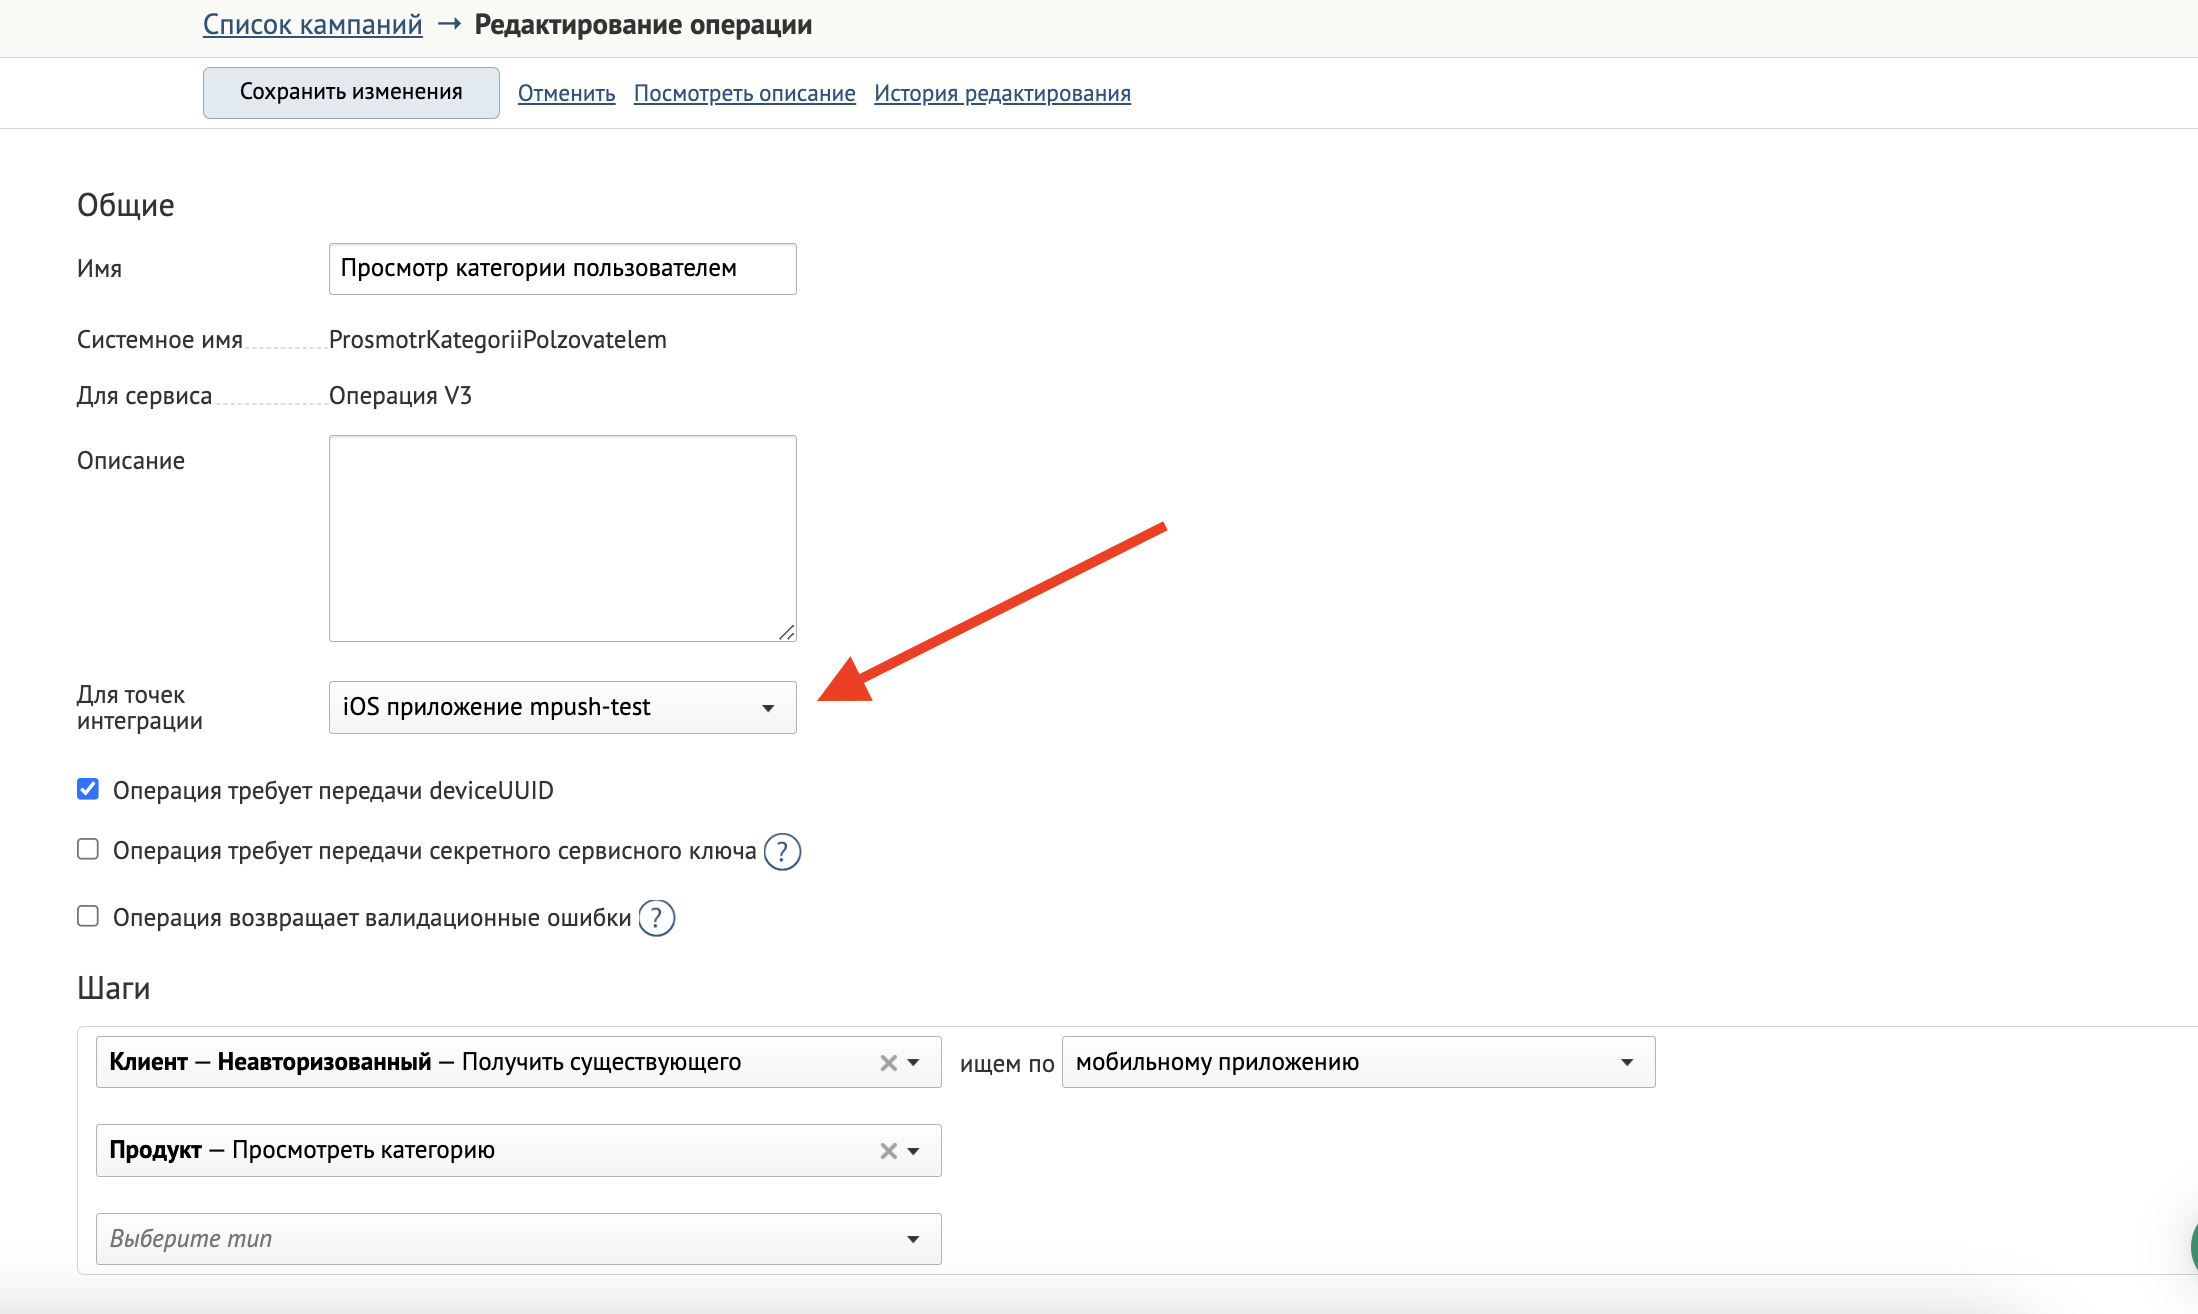Uncheck Операция требует передачи deviceUUID
2198x1314 pixels.
point(88,789)
